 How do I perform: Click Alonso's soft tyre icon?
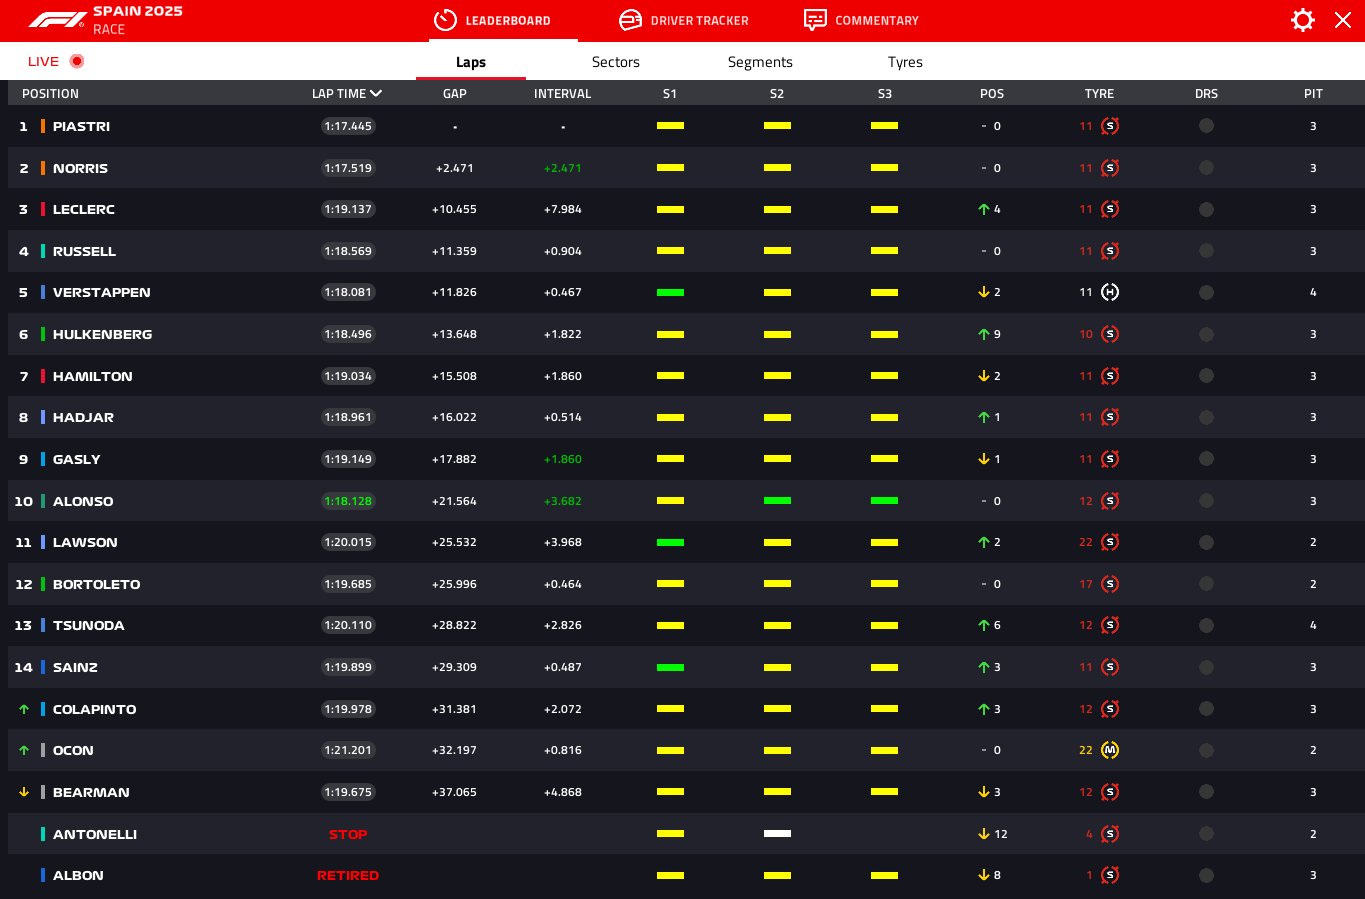click(x=1110, y=501)
